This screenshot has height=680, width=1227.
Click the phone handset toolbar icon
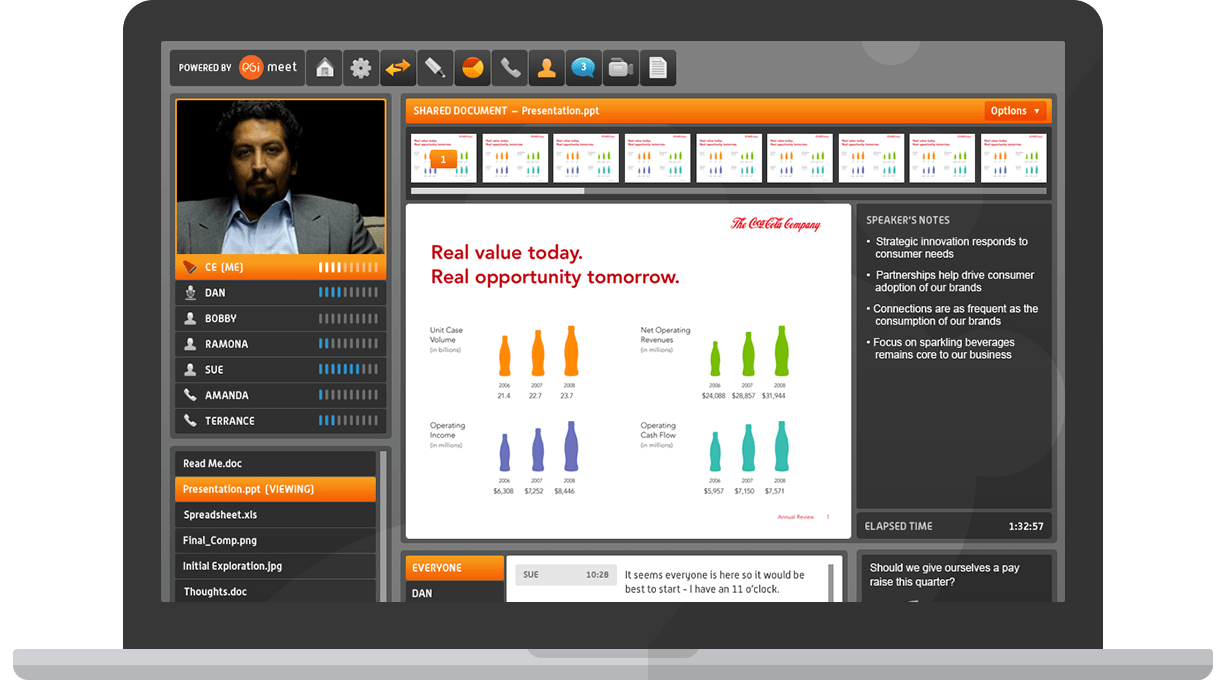(510, 68)
